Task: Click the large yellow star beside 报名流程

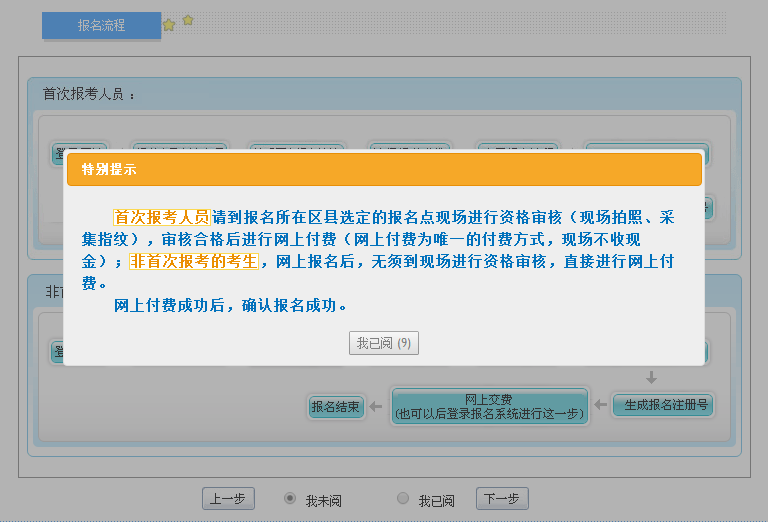Action: (169, 25)
